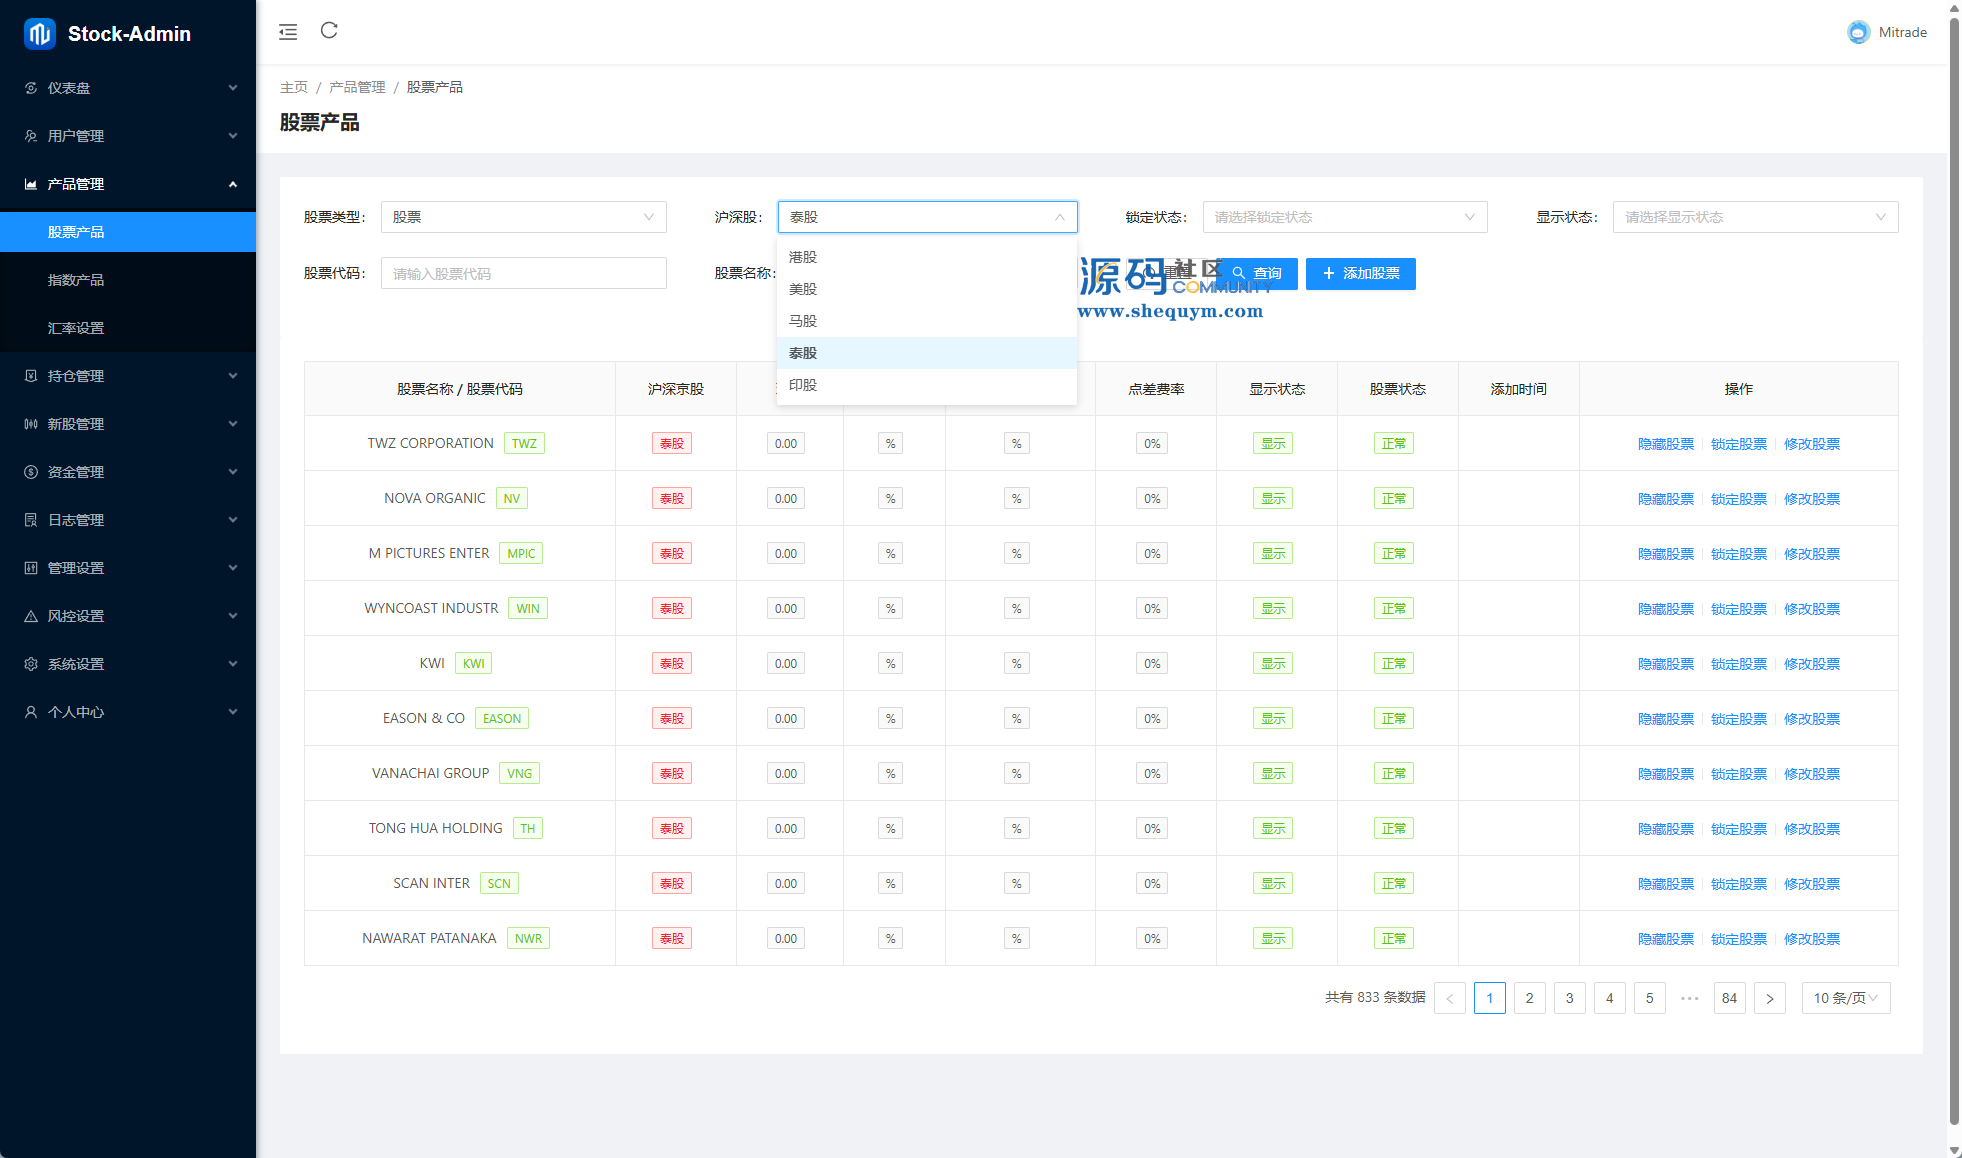Click 修改股票 link for SCAN INTER

tap(1811, 884)
